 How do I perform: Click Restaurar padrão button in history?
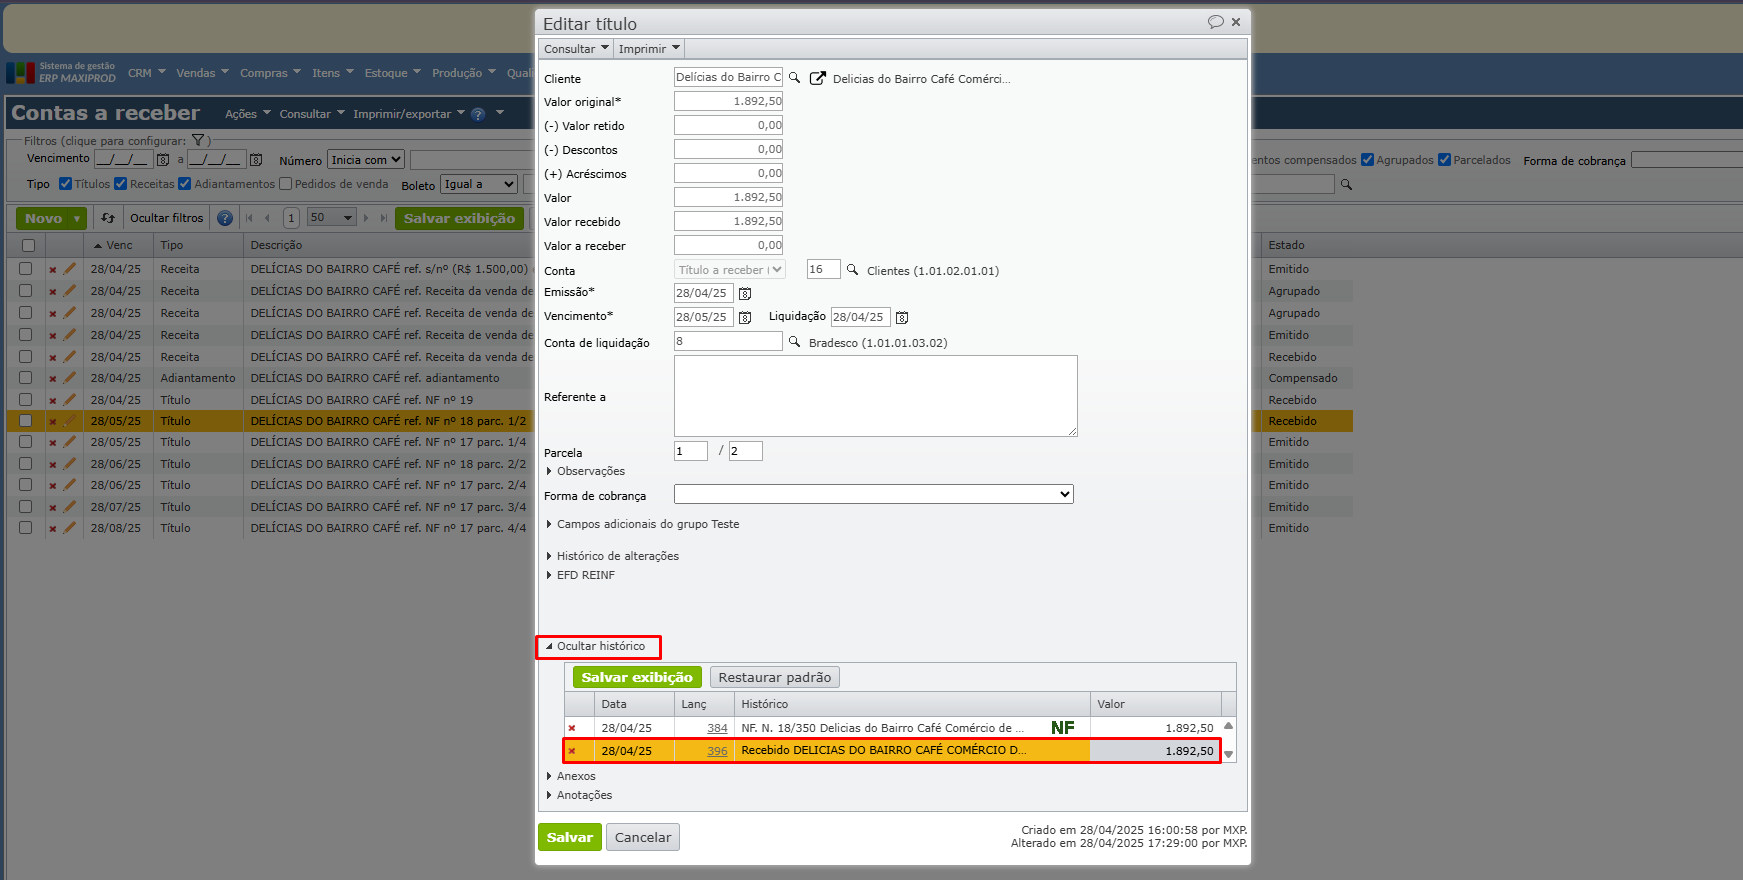coord(775,677)
